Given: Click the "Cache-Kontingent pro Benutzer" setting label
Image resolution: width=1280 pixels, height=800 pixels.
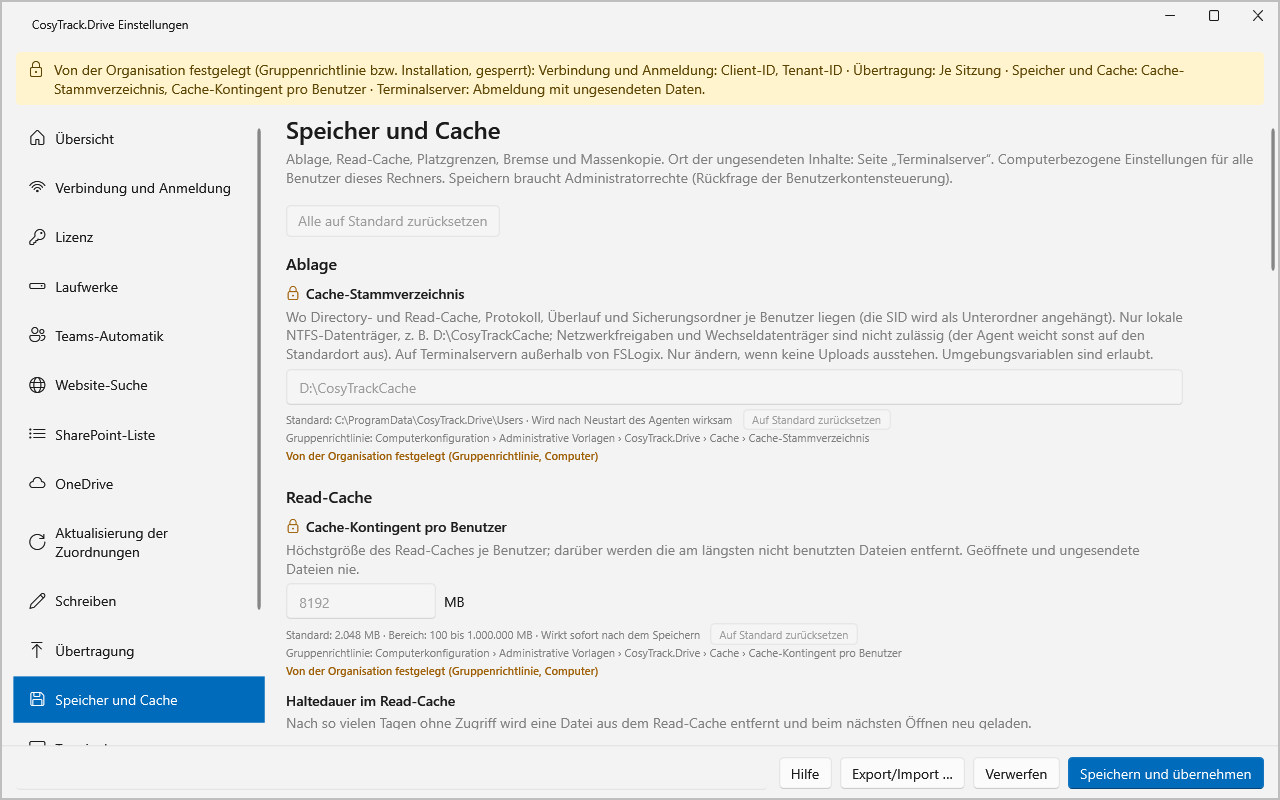Looking at the screenshot, I should point(406,527).
